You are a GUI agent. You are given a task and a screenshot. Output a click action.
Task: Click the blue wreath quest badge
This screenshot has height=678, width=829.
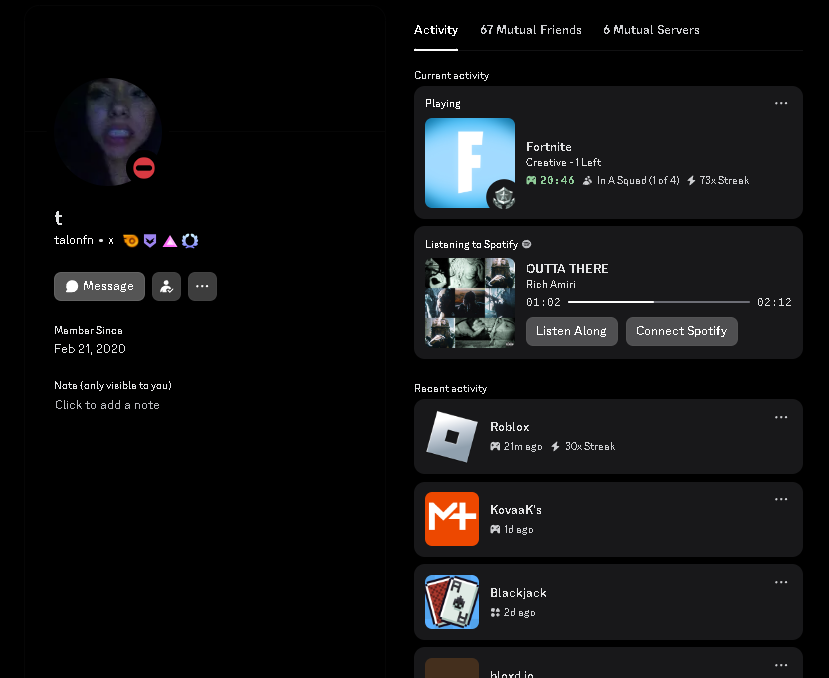point(190,241)
